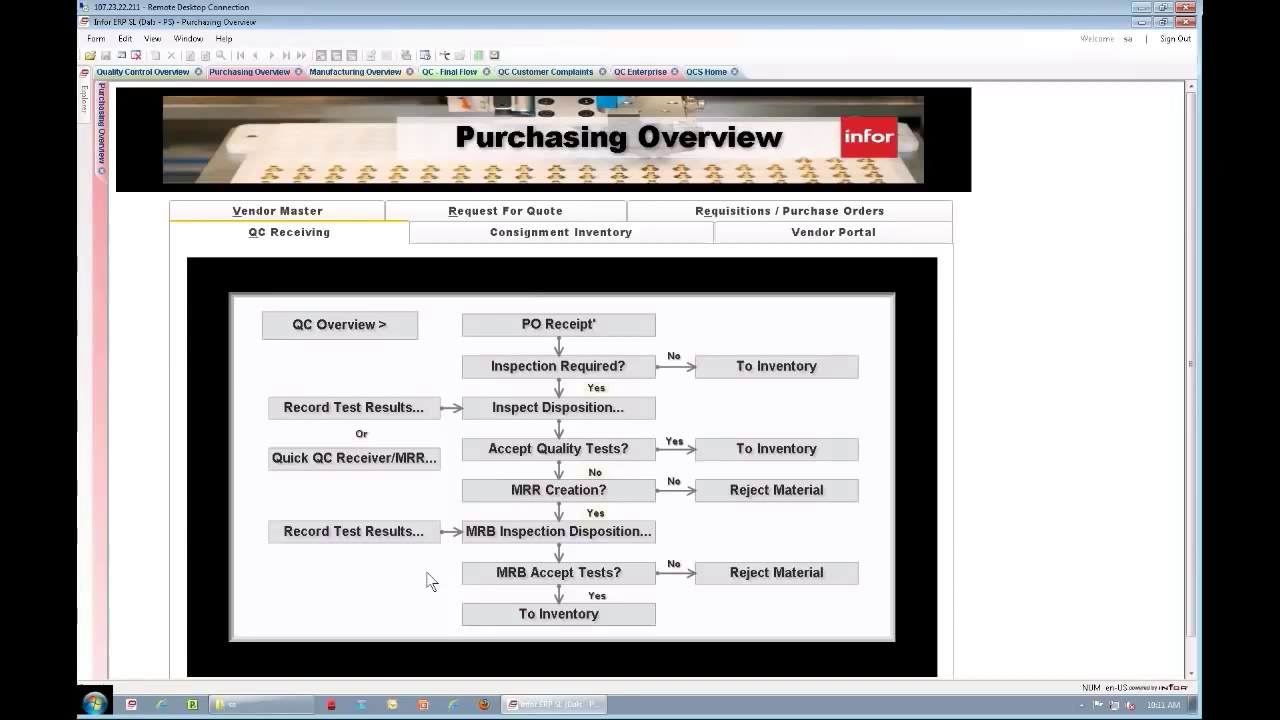Click the MRR Creation? button
The width and height of the screenshot is (1280, 720).
pyautogui.click(x=558, y=490)
